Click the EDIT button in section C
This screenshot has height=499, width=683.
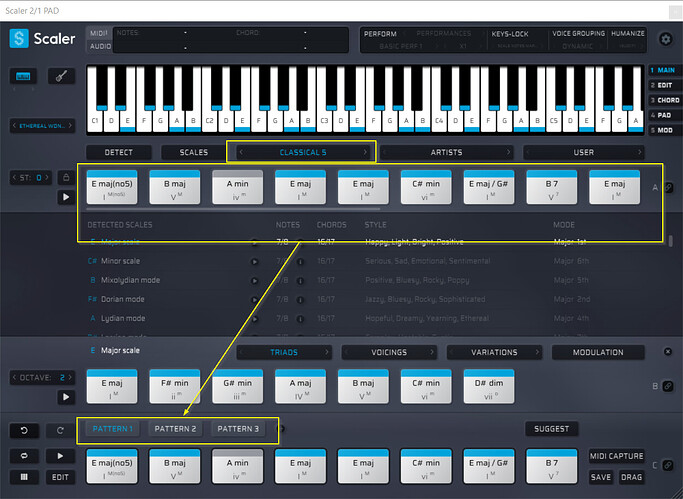click(60, 477)
